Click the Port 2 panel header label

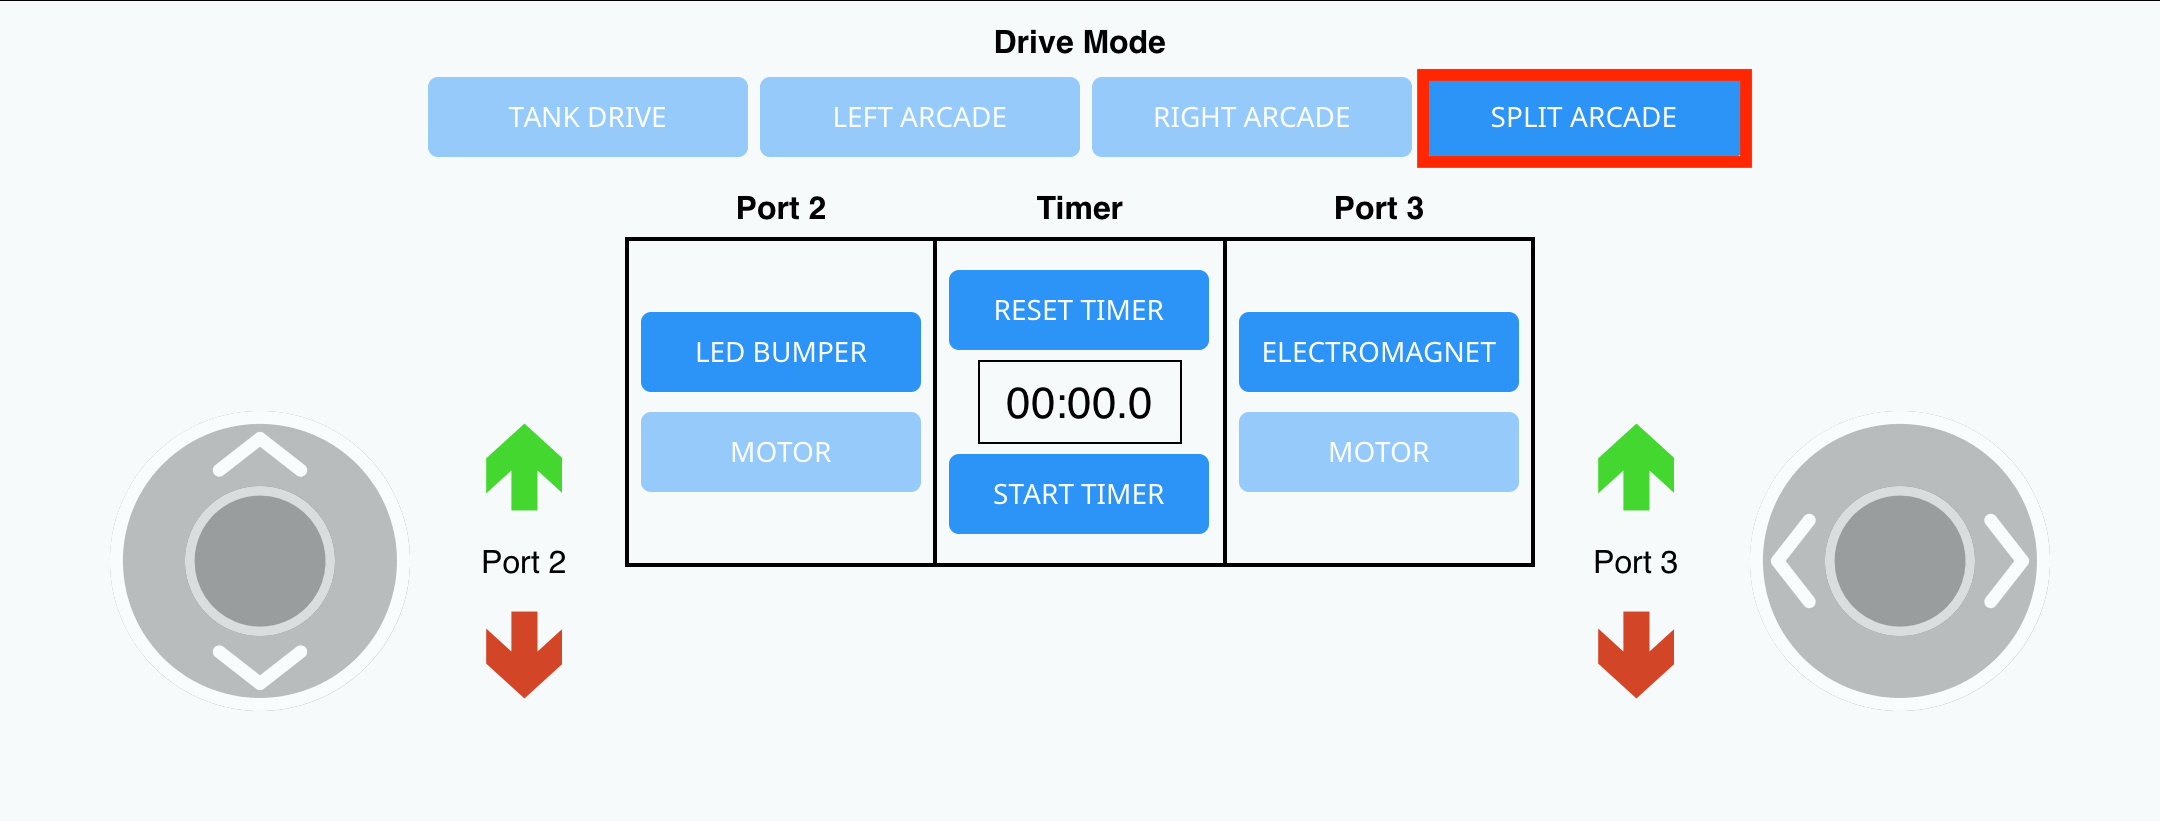coord(781,208)
